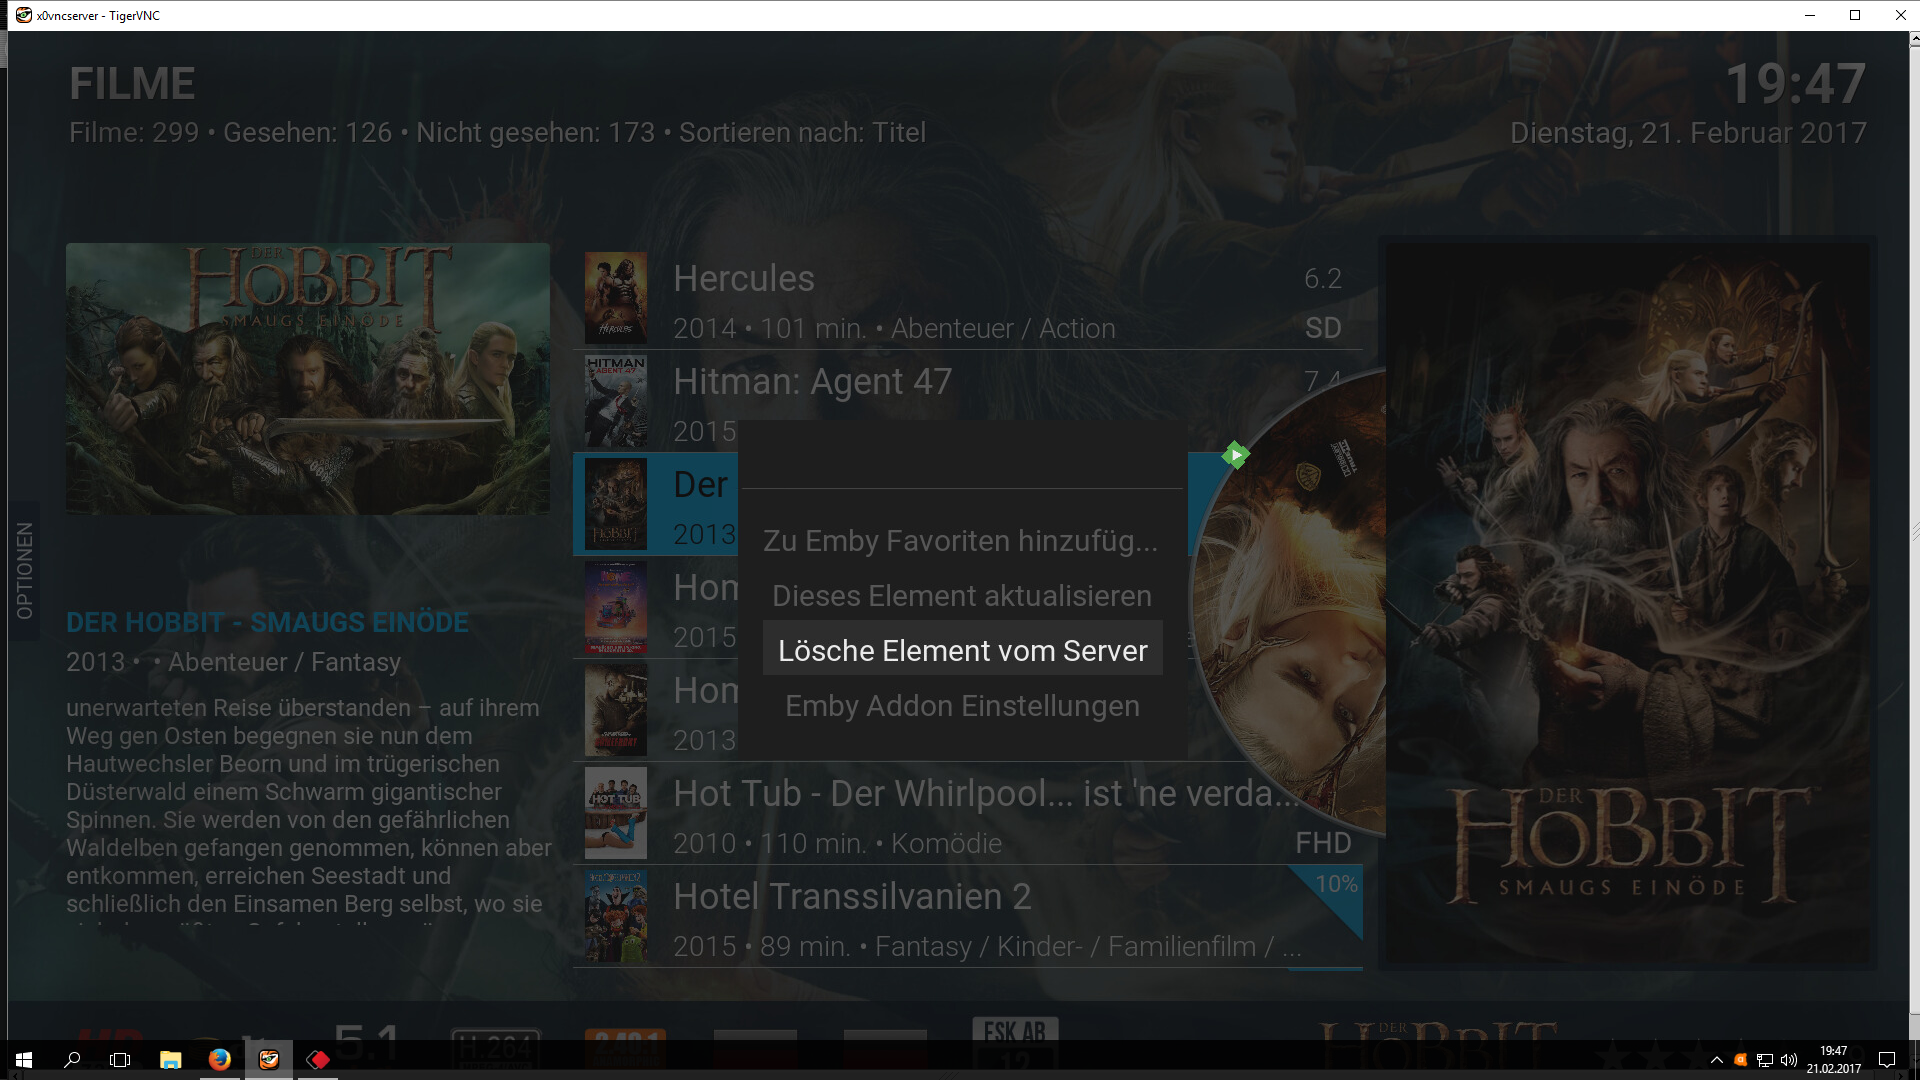The width and height of the screenshot is (1920, 1080).
Task: Click the TigerVNC title bar icon
Action: click(x=23, y=15)
